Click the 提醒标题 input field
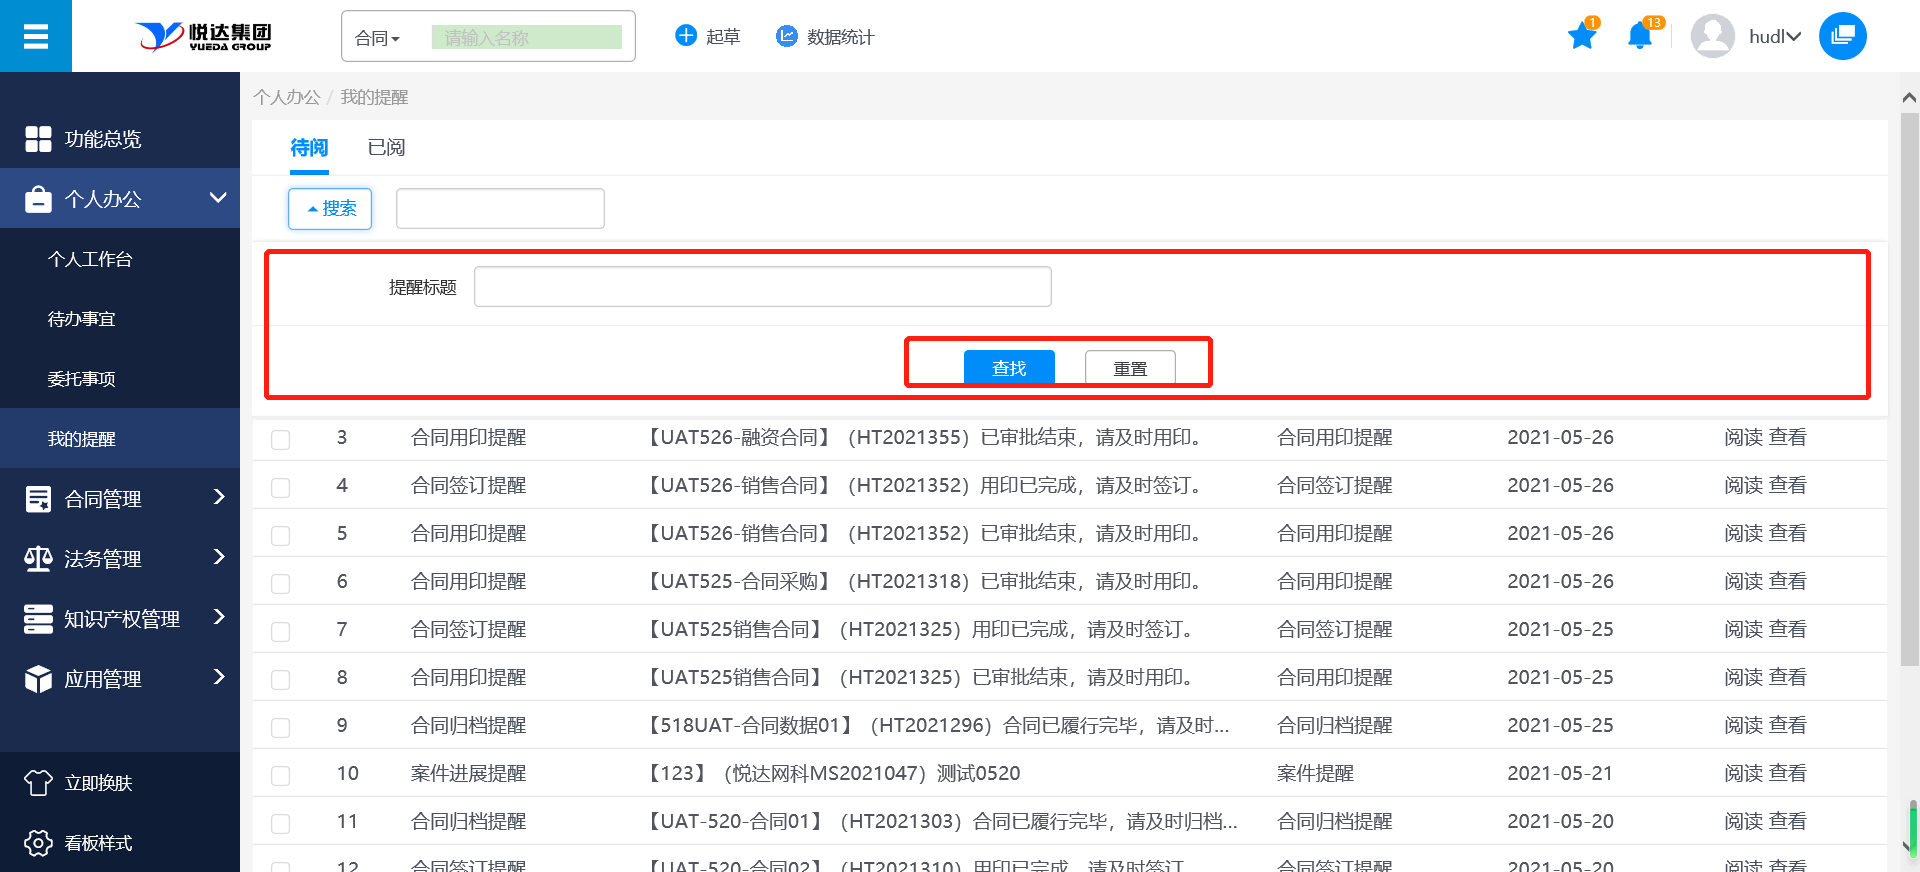This screenshot has height=872, width=1920. click(762, 287)
